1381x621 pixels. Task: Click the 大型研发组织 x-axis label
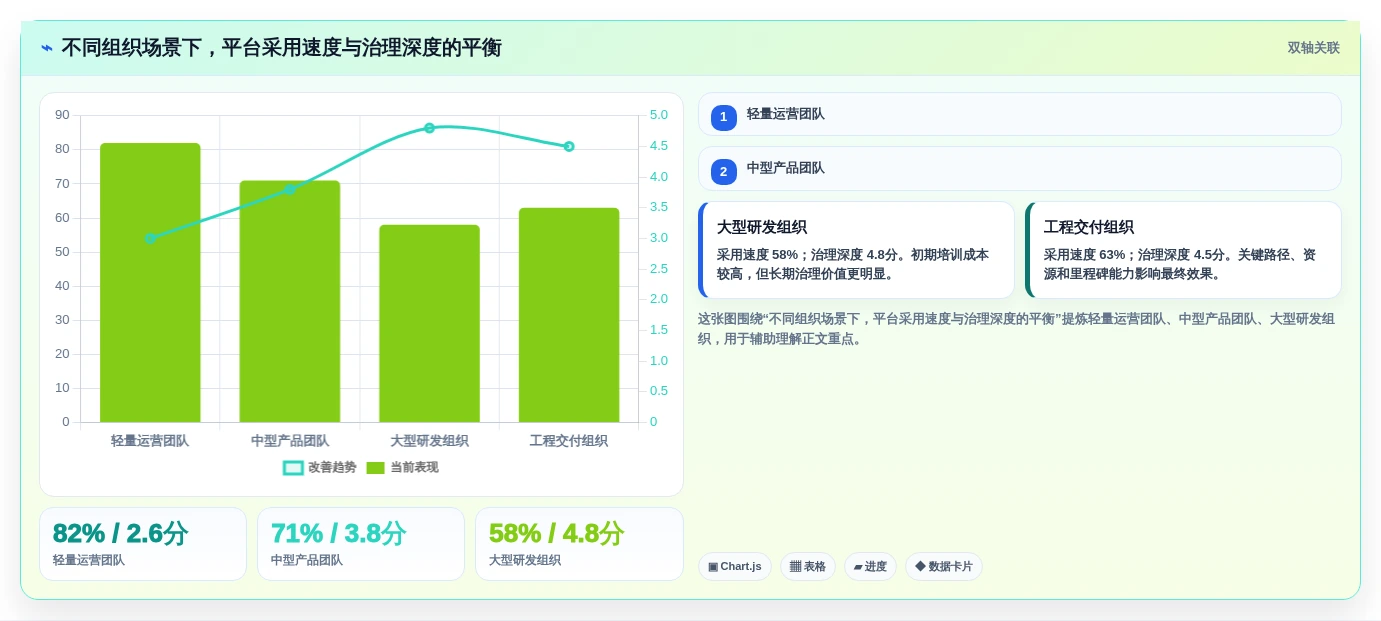click(429, 441)
